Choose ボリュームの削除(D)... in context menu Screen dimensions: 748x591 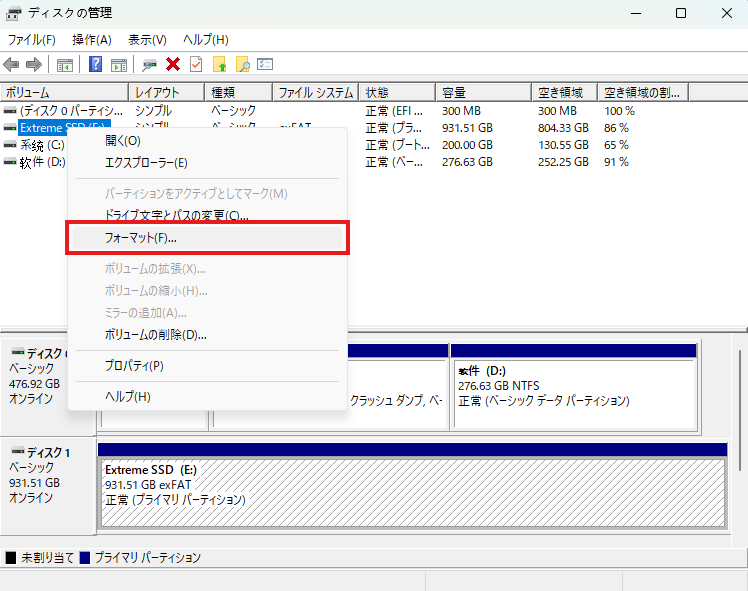(155, 335)
